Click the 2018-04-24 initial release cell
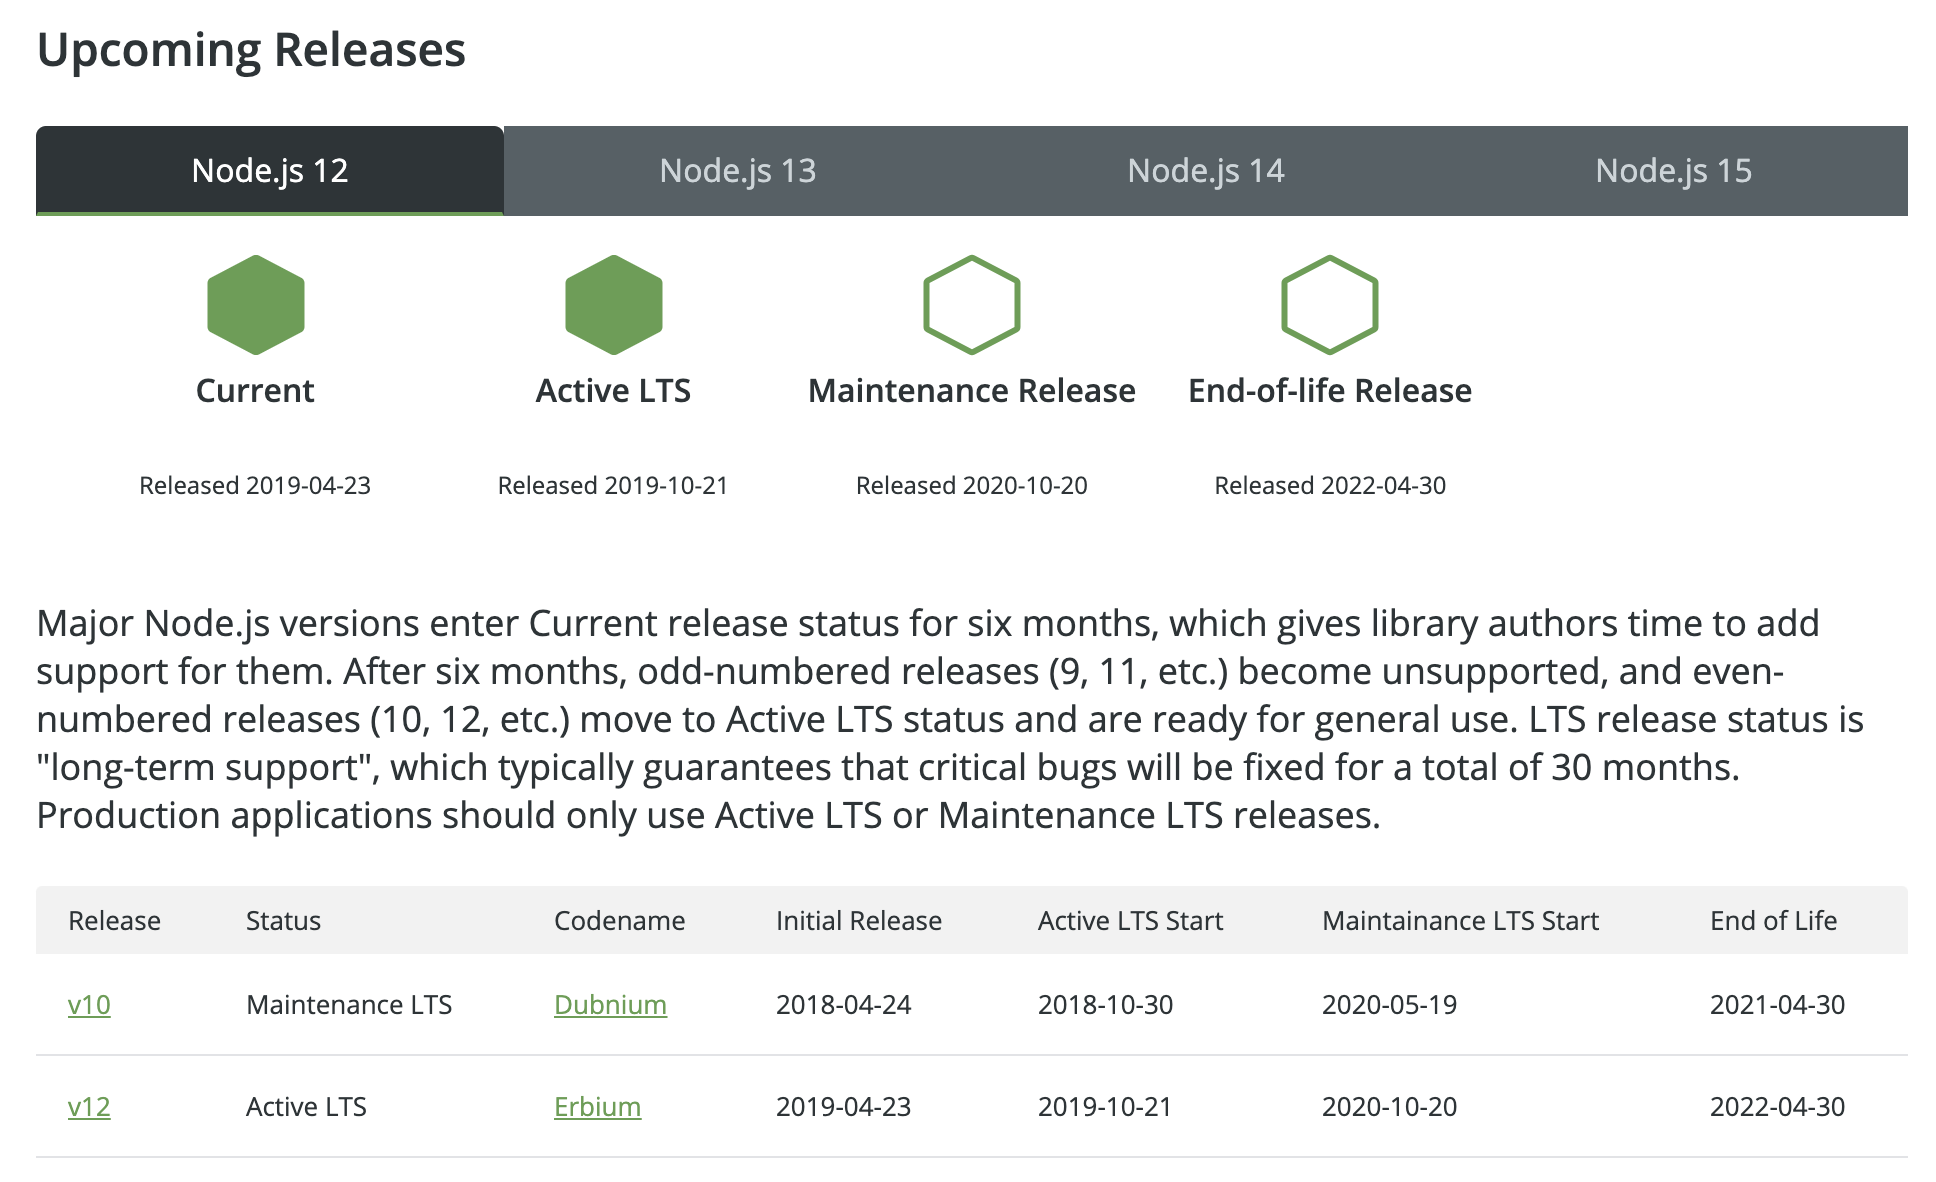1936x1182 pixels. tap(843, 1004)
